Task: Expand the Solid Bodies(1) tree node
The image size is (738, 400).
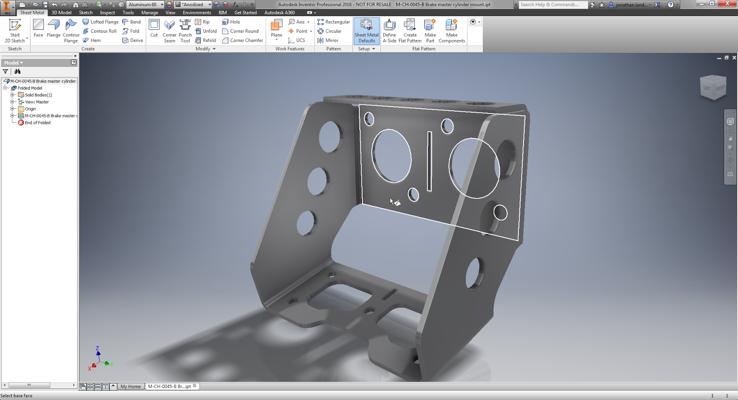Action: [x=13, y=95]
